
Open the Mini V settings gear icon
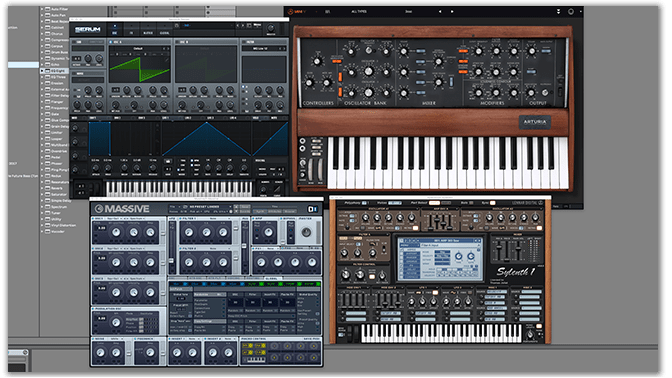tap(571, 12)
